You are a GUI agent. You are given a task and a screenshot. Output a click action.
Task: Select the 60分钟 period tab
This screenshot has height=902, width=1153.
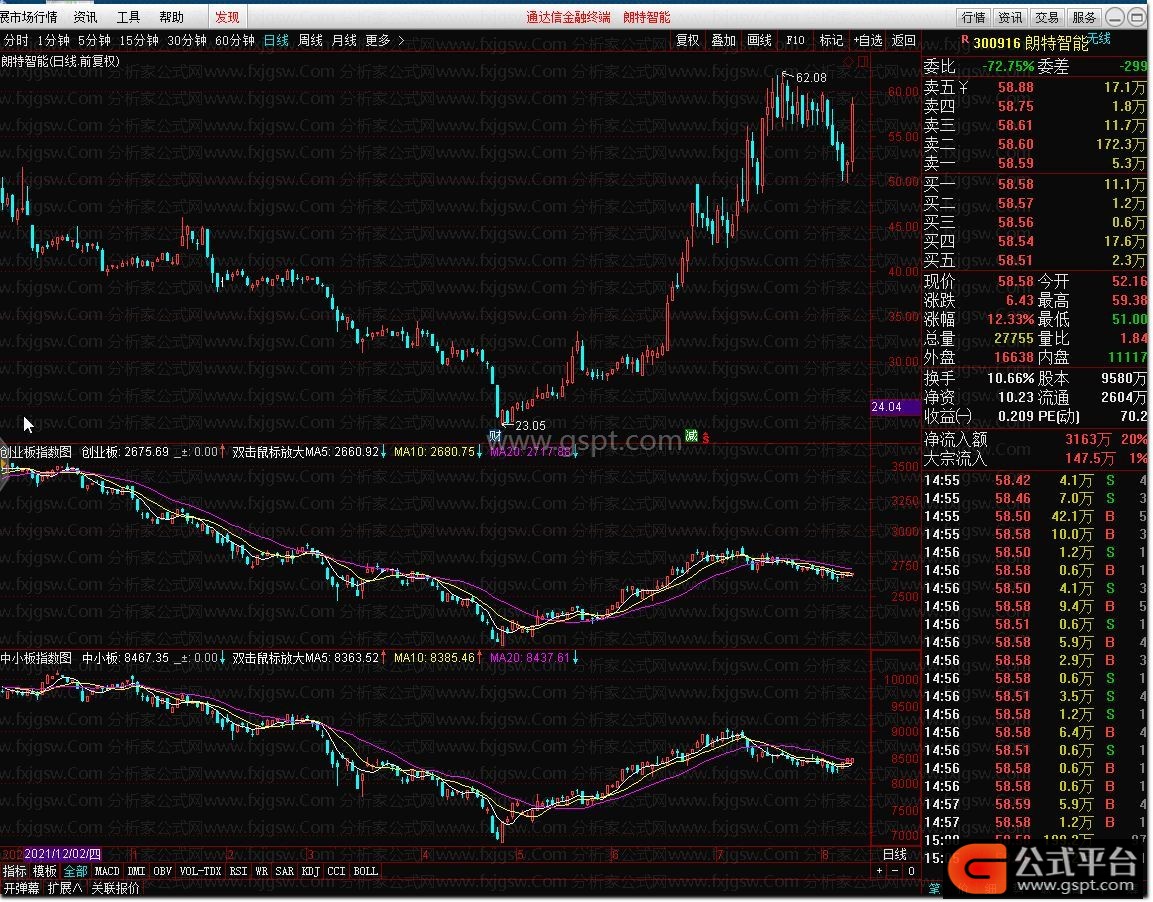point(235,40)
